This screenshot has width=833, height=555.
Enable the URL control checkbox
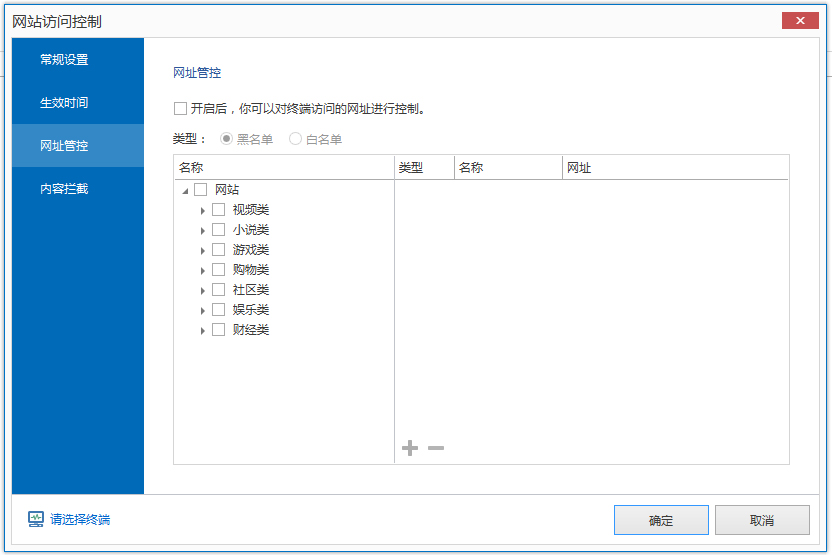coord(180,108)
